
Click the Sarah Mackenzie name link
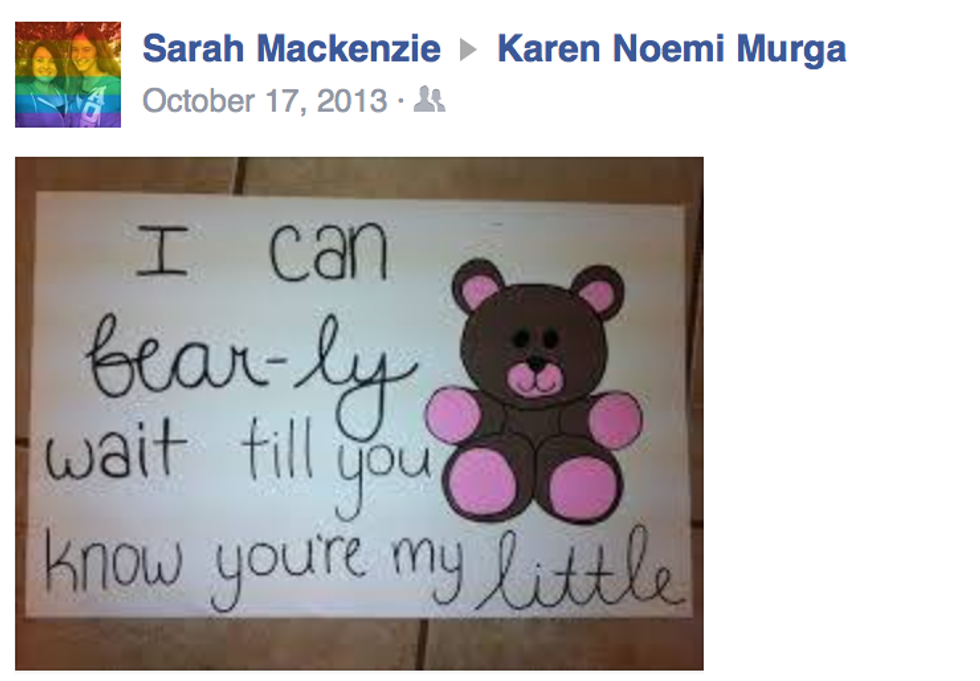point(291,49)
